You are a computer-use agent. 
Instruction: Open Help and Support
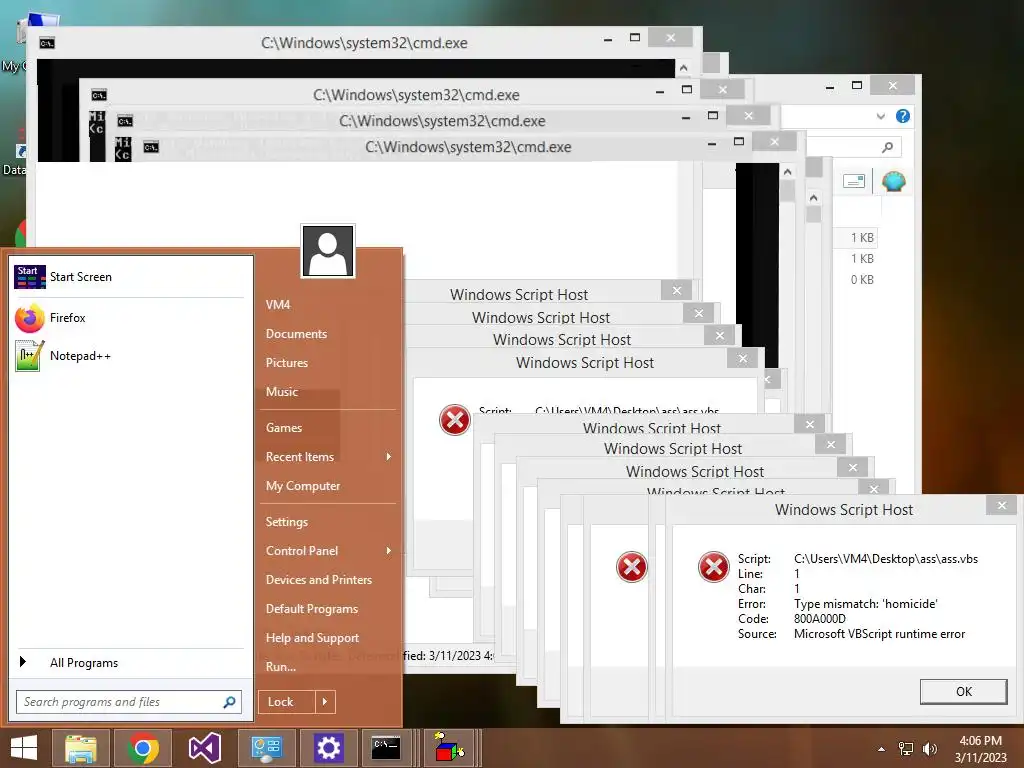(312, 638)
